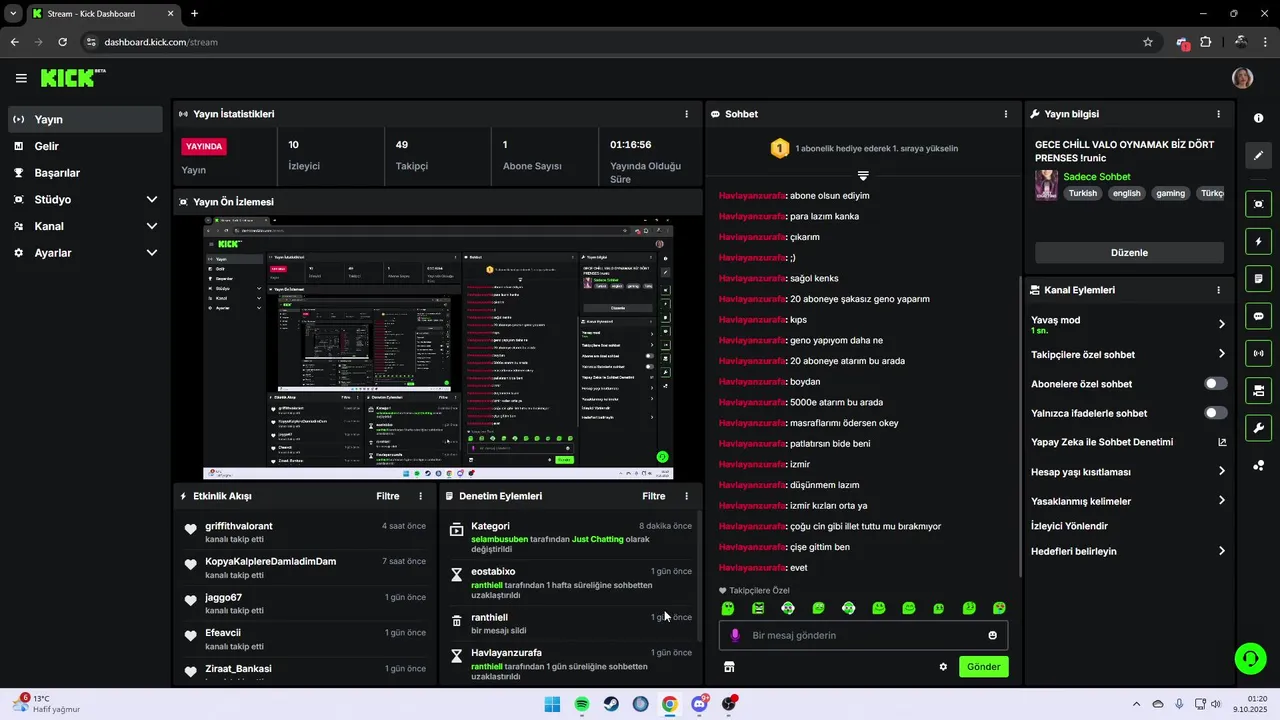
Task: Click the Stream - Kick Dashboard browser tab
Action: [102, 14]
